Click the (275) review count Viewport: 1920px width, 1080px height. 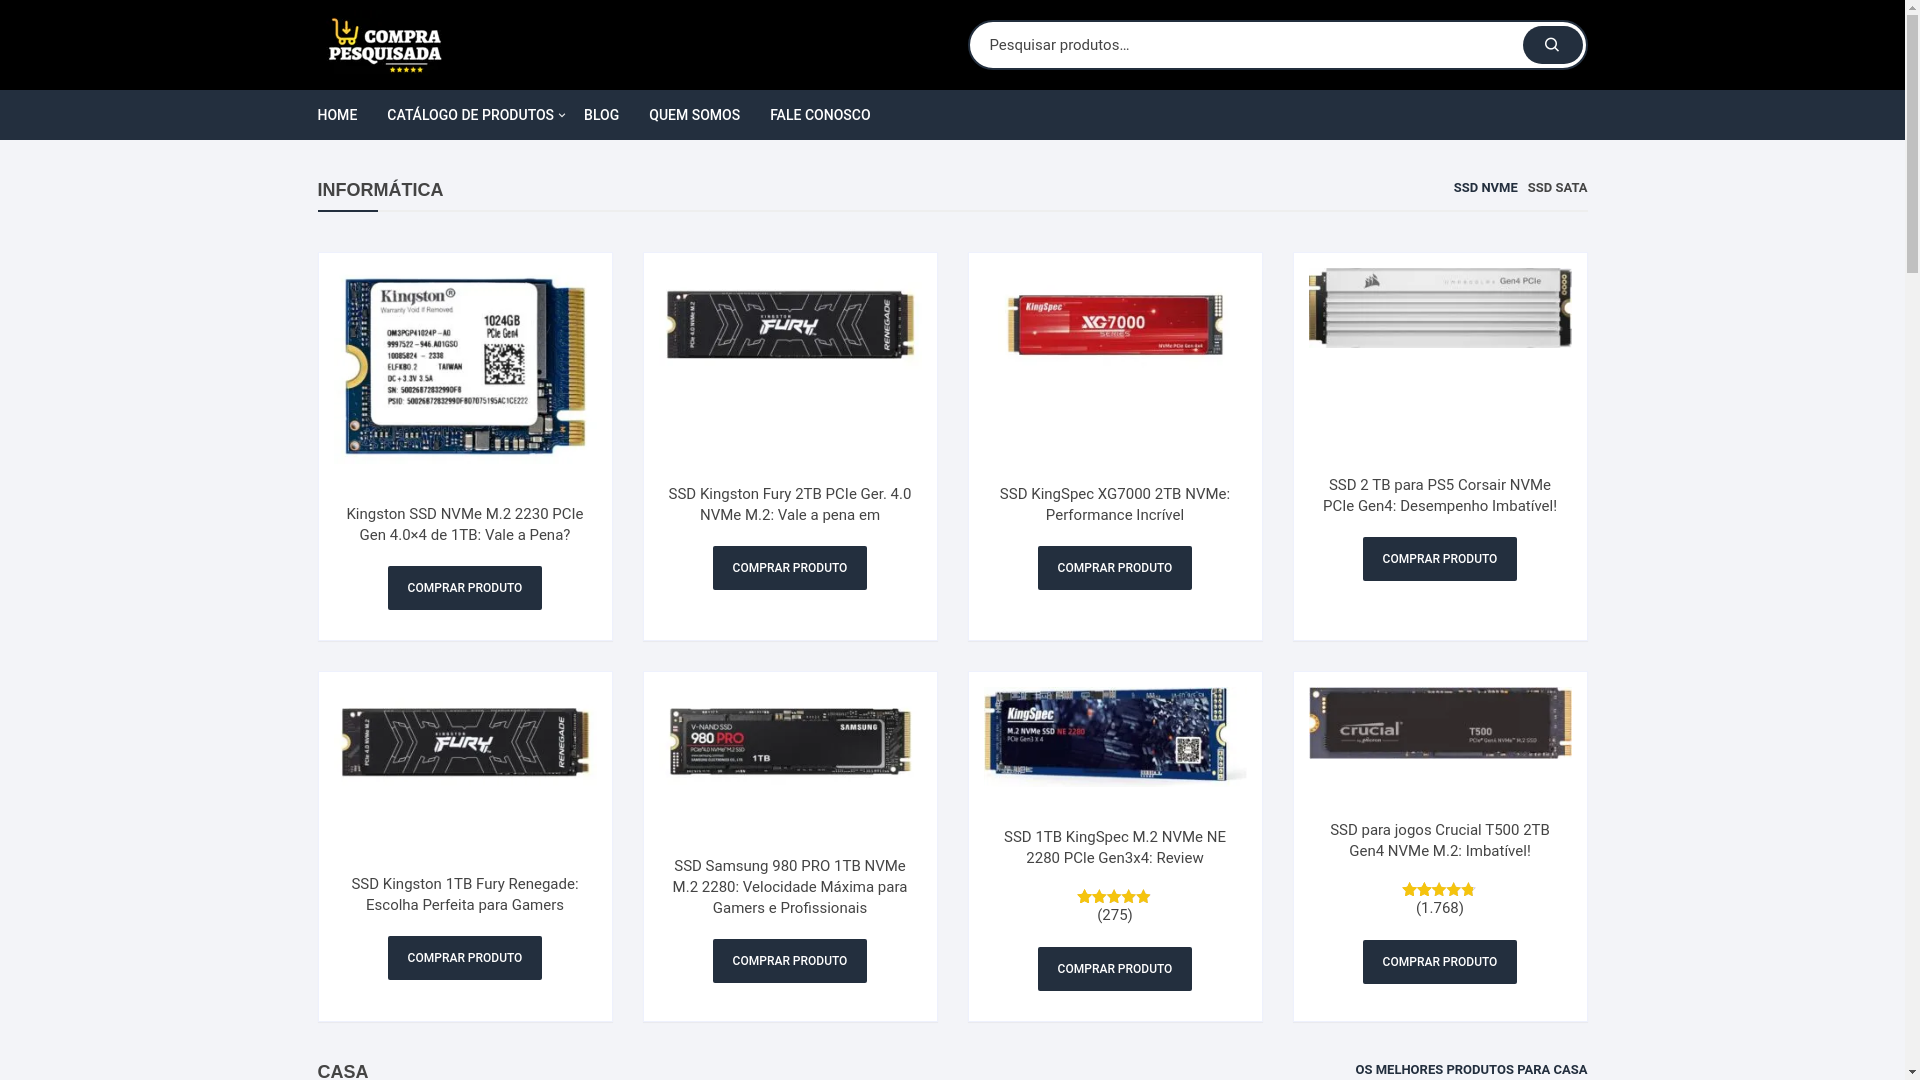tap(1115, 915)
